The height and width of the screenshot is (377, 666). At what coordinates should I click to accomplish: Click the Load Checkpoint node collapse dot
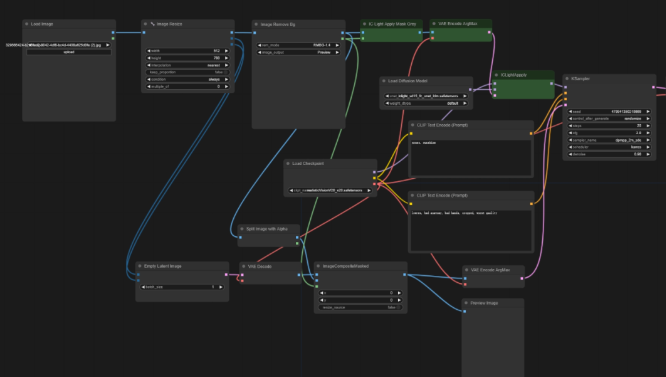(288, 163)
